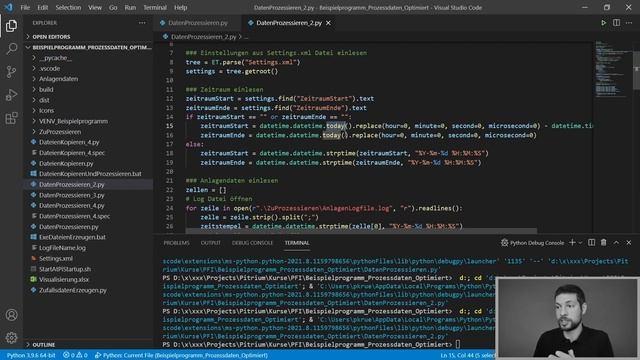Open the Go menu

pyautogui.click(x=113, y=7)
